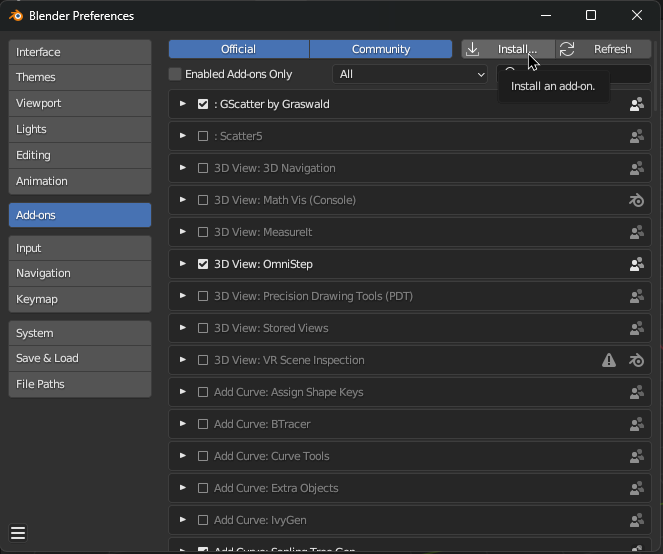Screen dimensions: 663x554
Task: Click the community icon on 3D Navigation row
Action: (636, 168)
